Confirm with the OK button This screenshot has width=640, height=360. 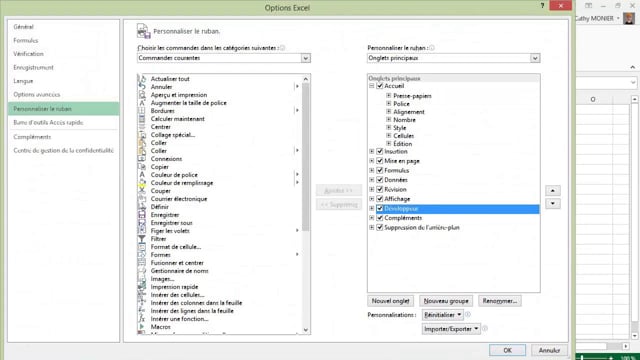[507, 350]
